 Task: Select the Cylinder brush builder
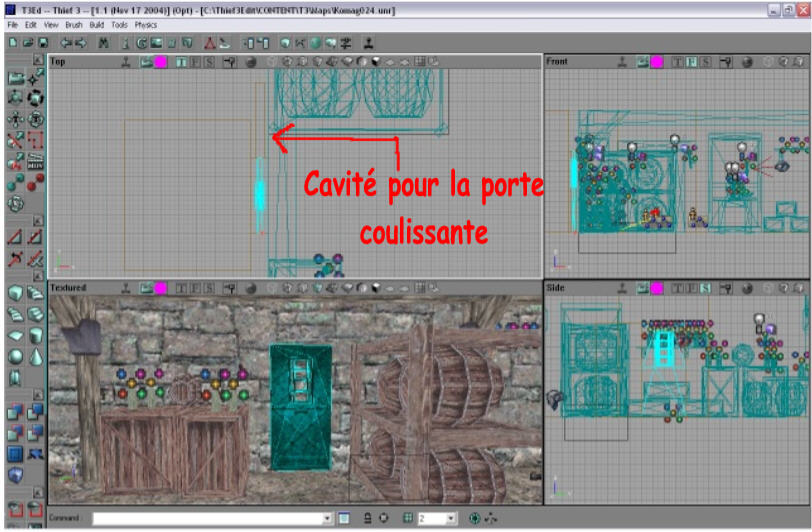[x=35, y=335]
